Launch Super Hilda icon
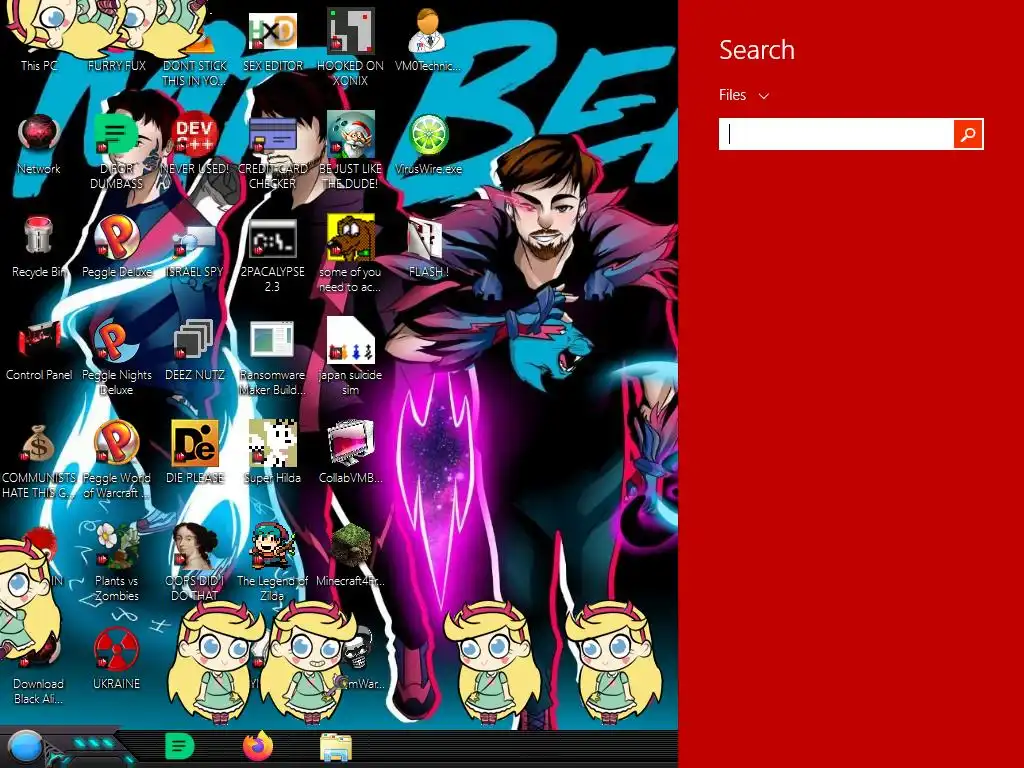Image resolution: width=1024 pixels, height=768 pixels. point(272,443)
